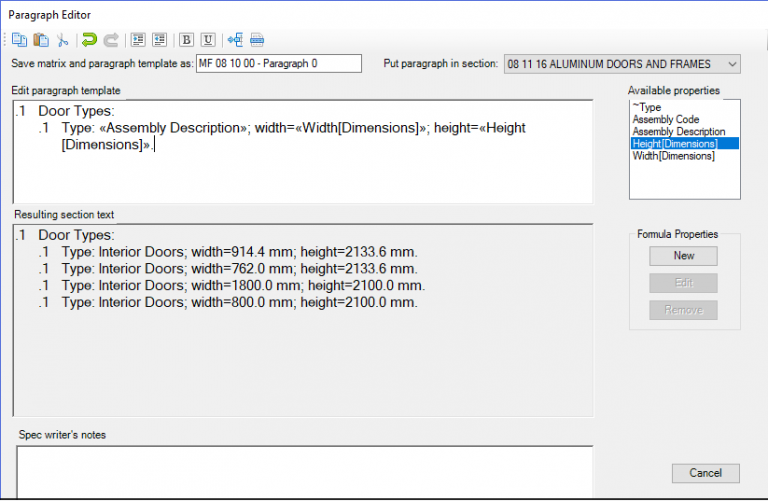Click New button under Formula Properties
This screenshot has width=768, height=501.
[683, 256]
